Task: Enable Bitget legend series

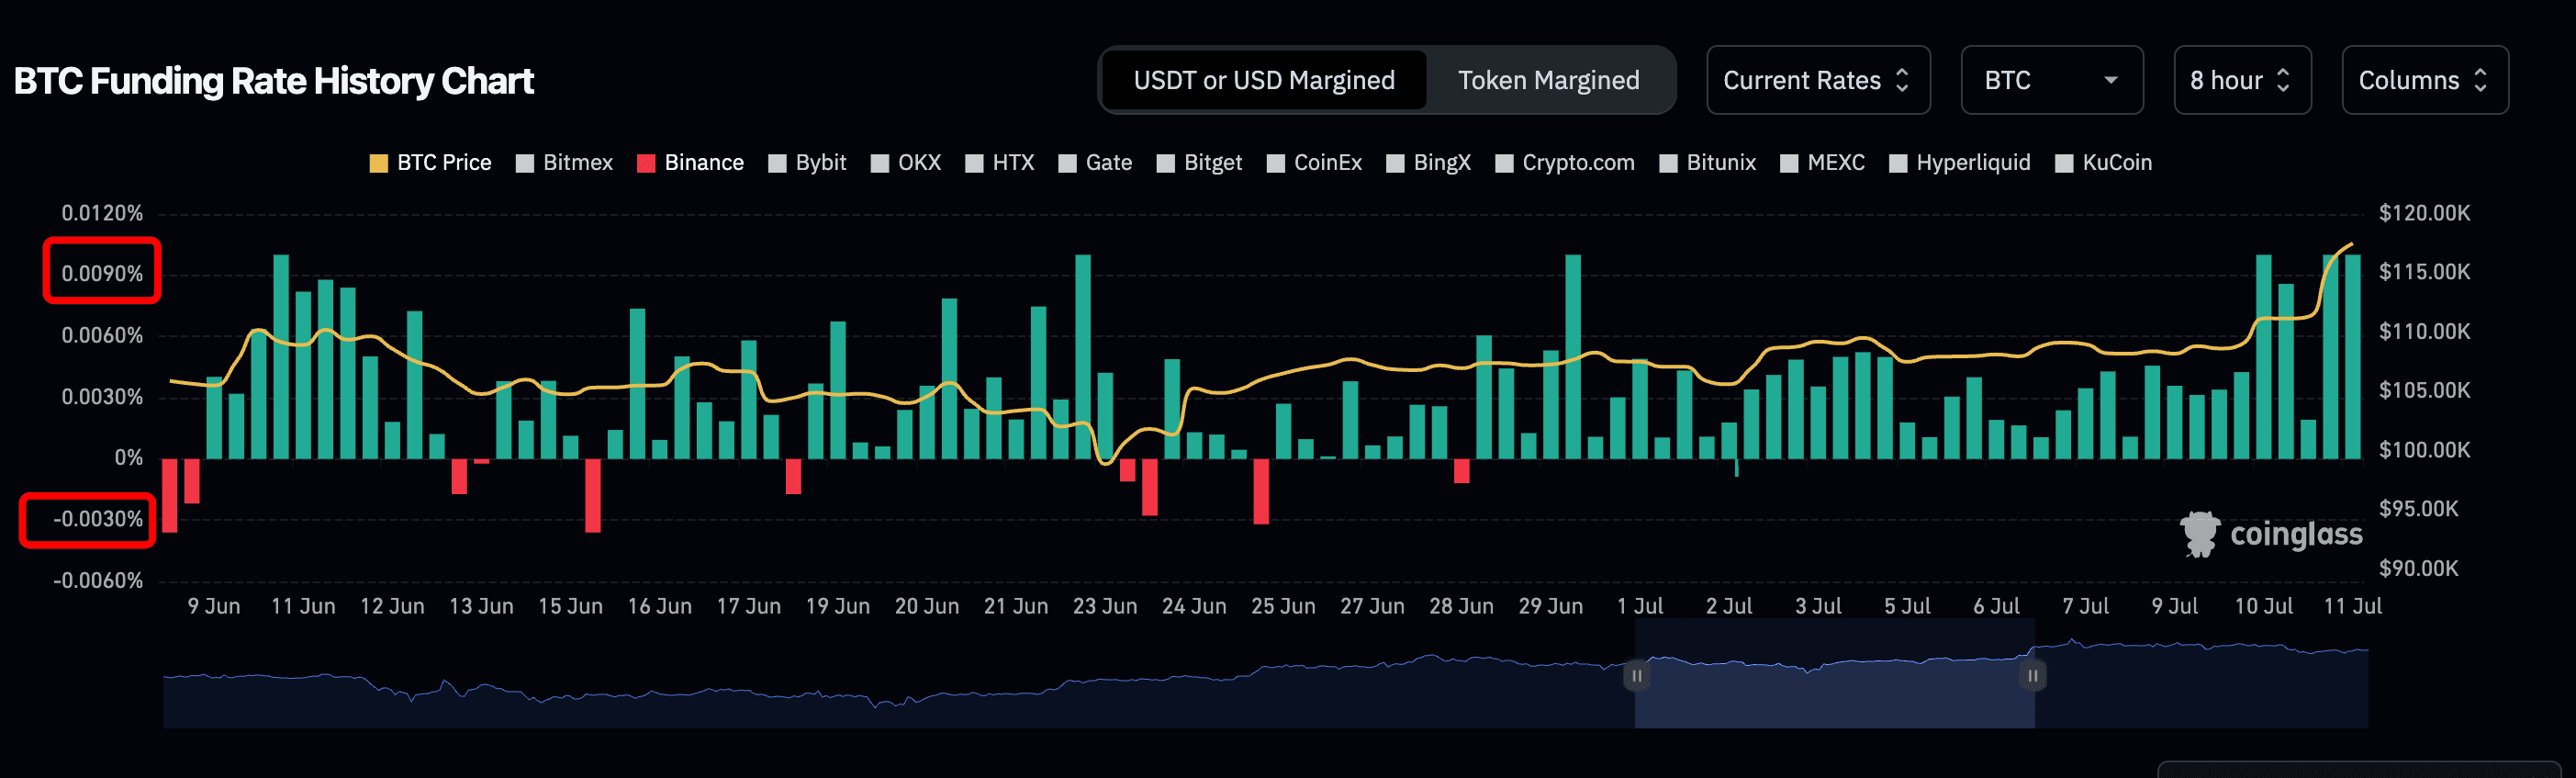Action: 1200,163
